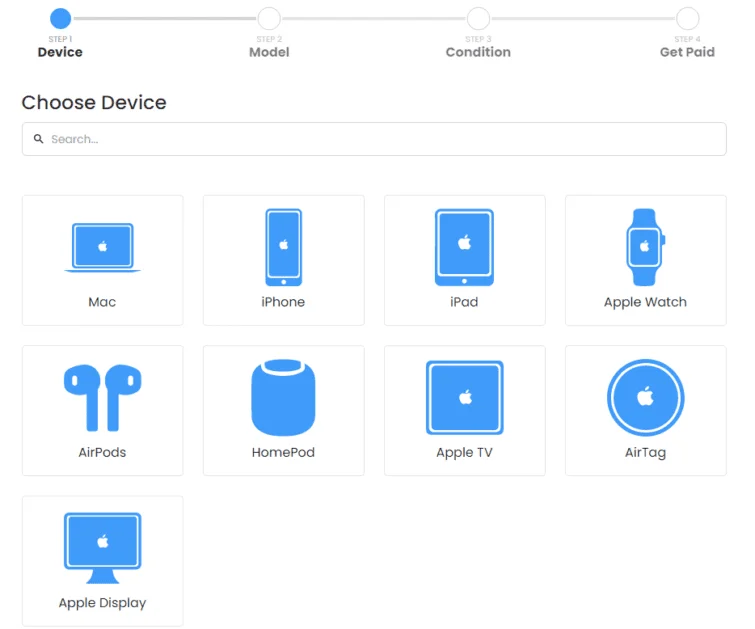Choose the iPhone device icon
The height and width of the screenshot is (629, 755).
[283, 247]
